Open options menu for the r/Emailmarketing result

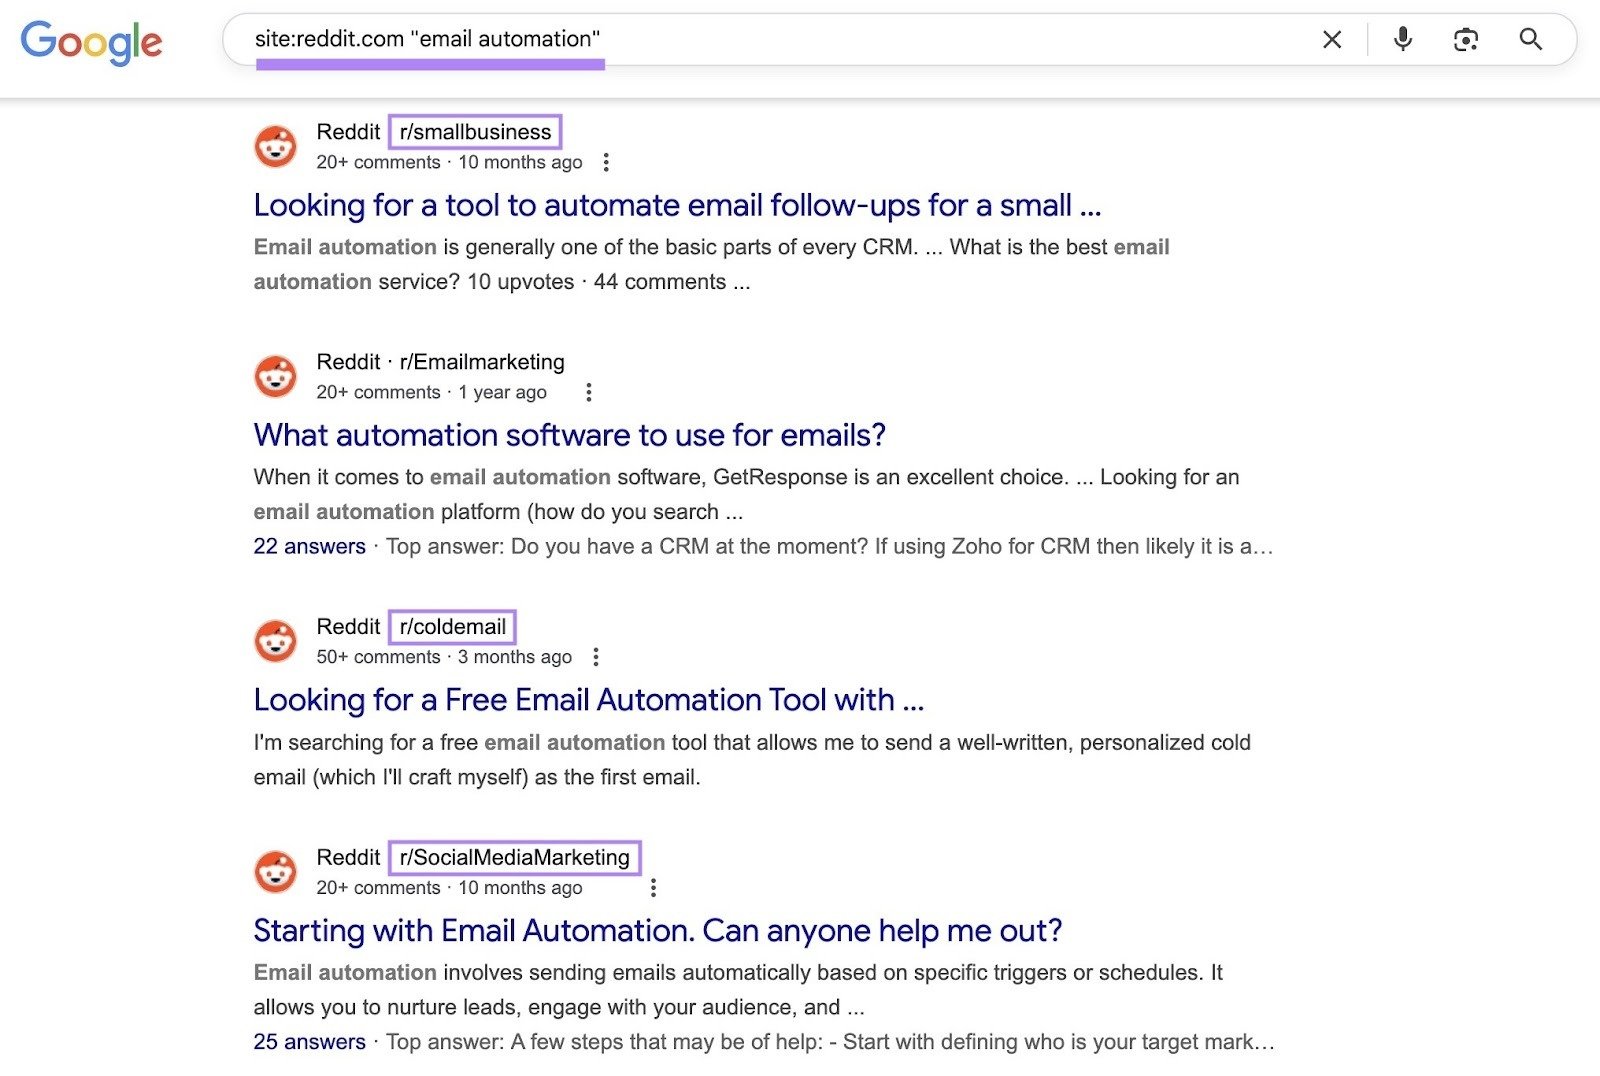589,392
